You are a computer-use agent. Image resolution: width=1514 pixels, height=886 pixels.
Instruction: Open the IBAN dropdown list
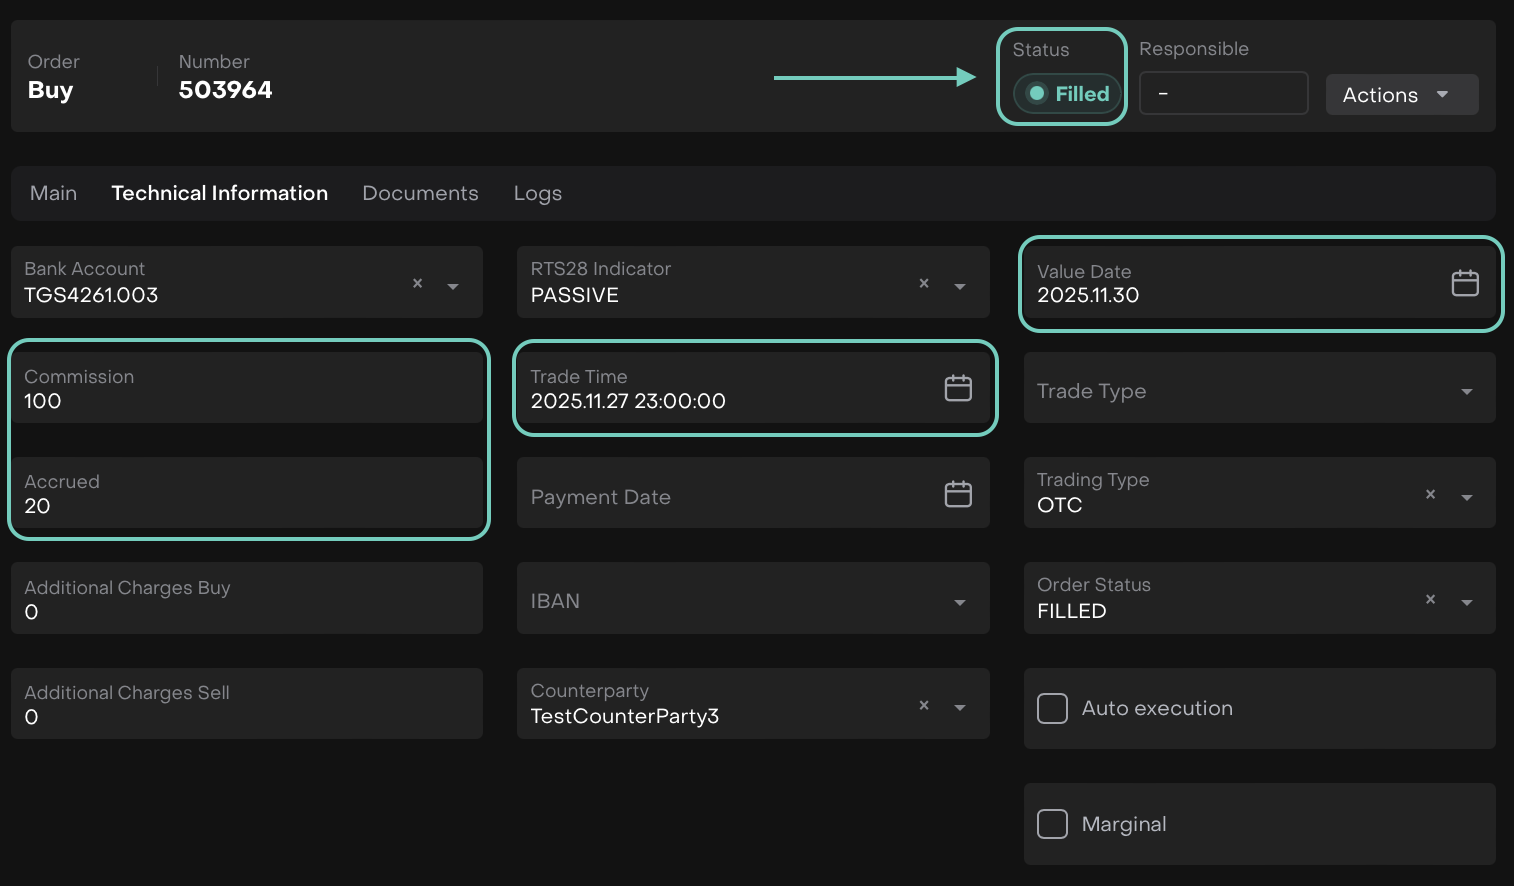pyautogui.click(x=960, y=602)
